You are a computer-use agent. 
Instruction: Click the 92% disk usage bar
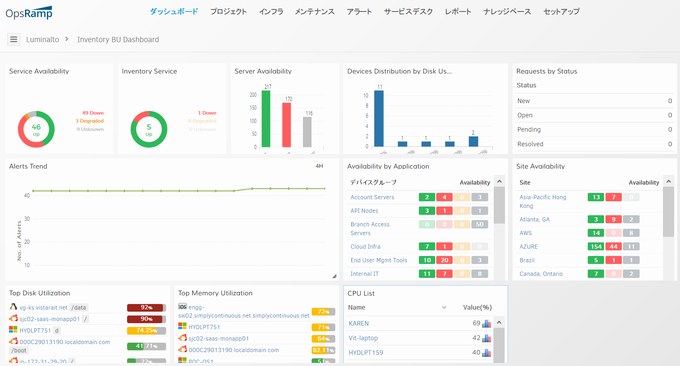(146, 307)
